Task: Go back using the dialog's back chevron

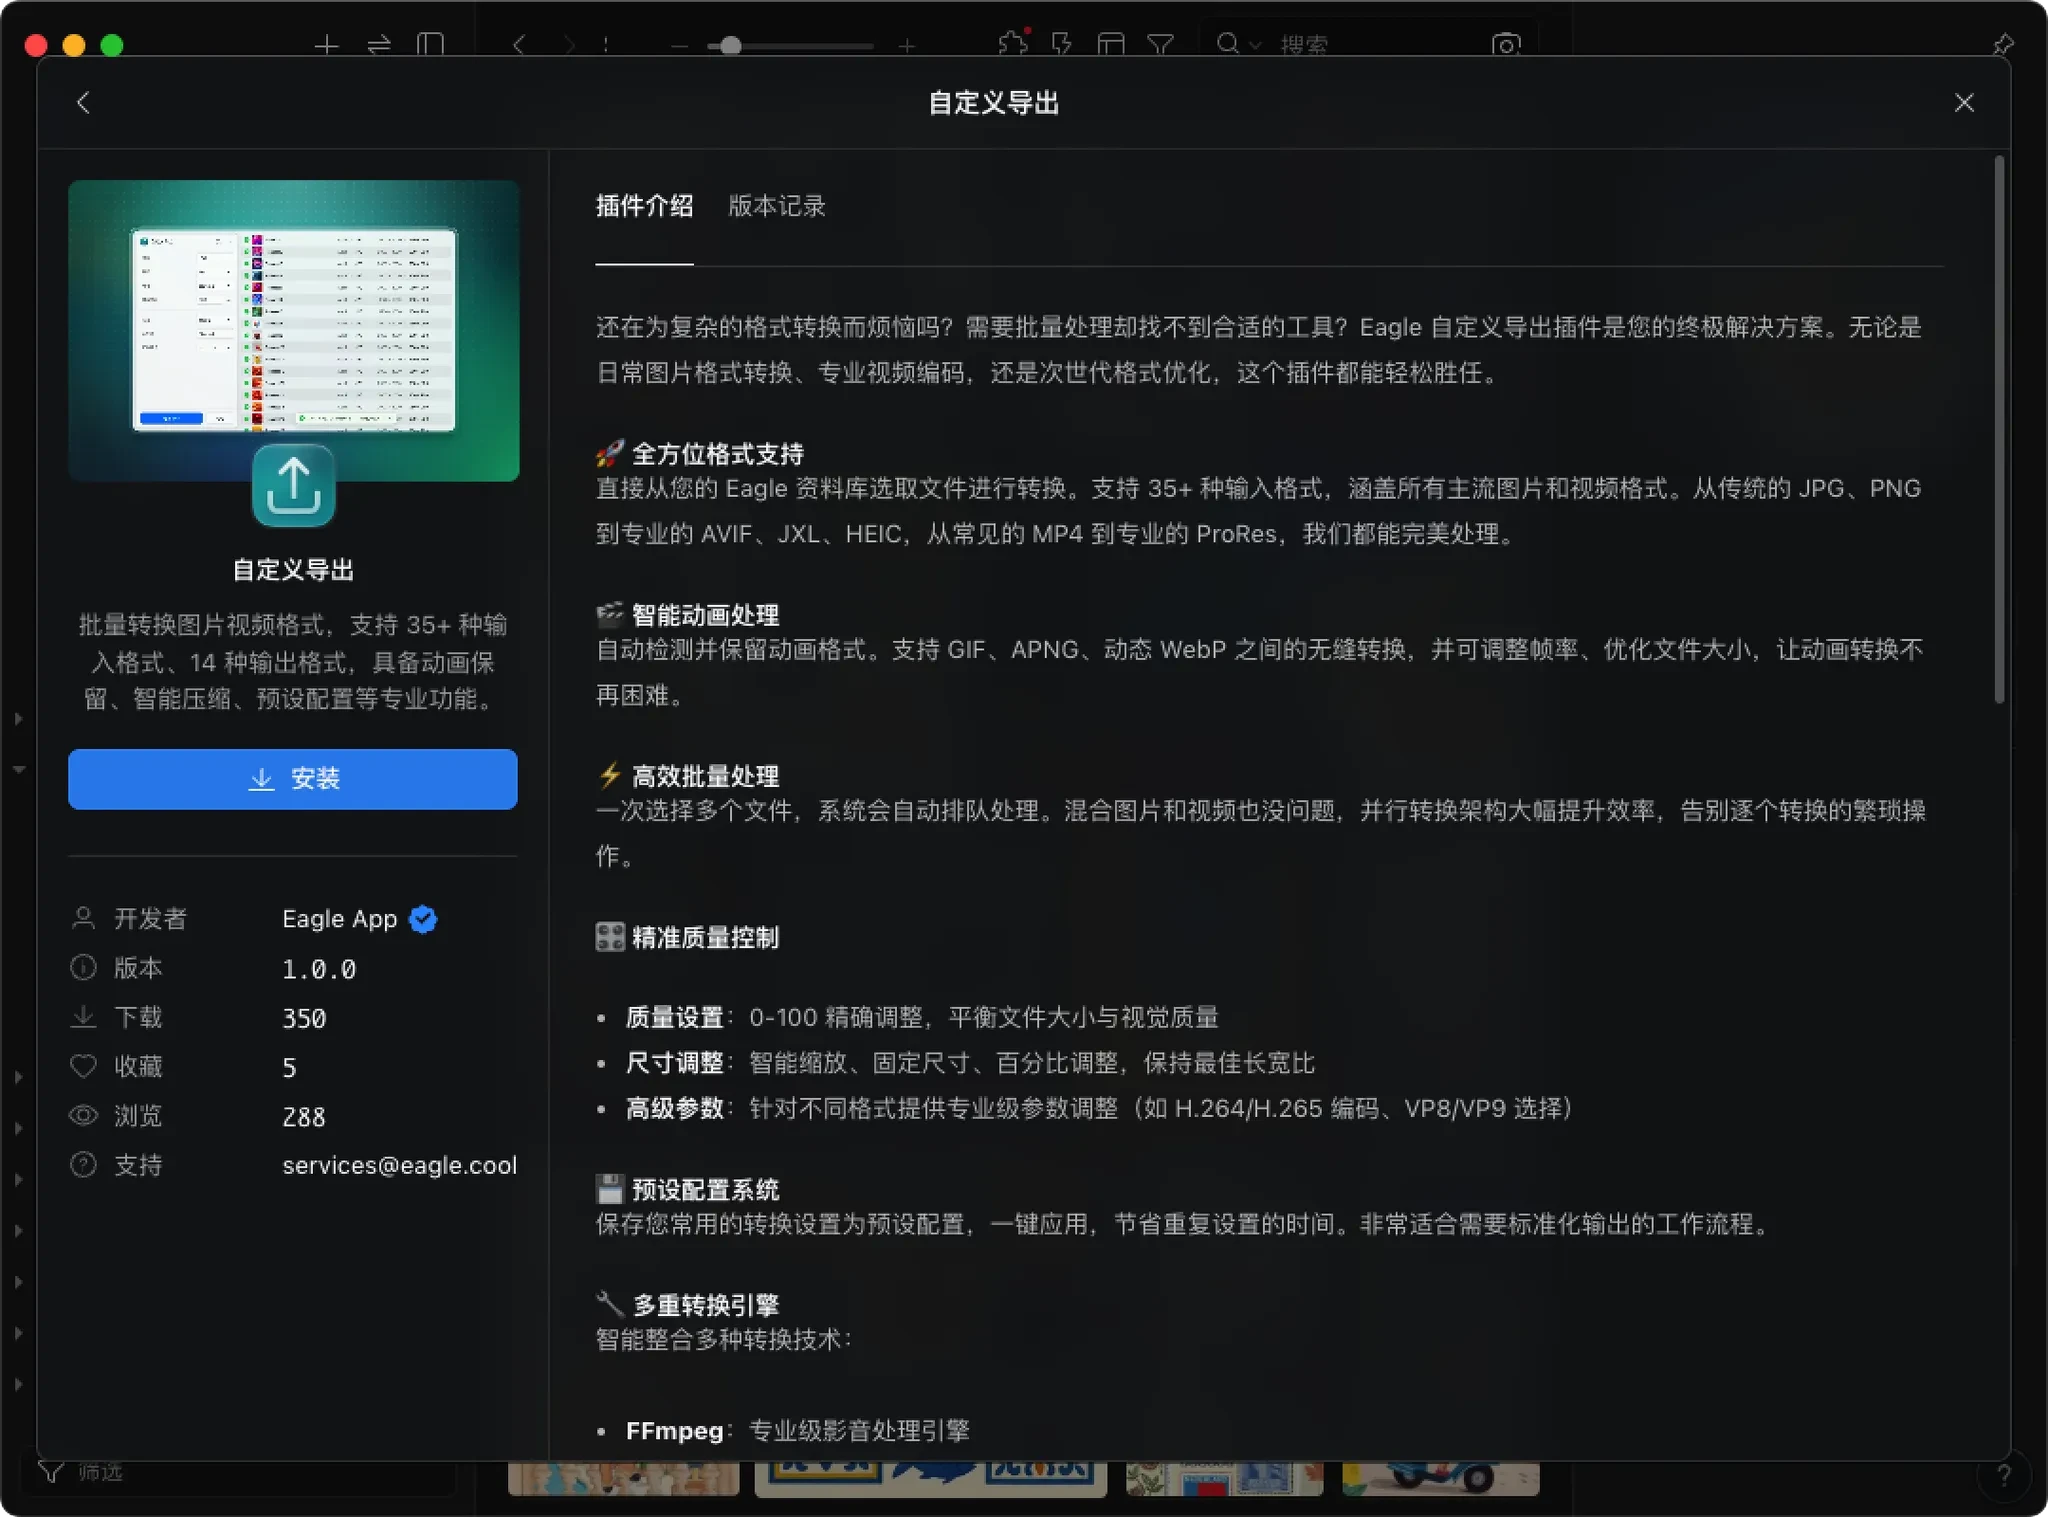Action: [x=84, y=102]
